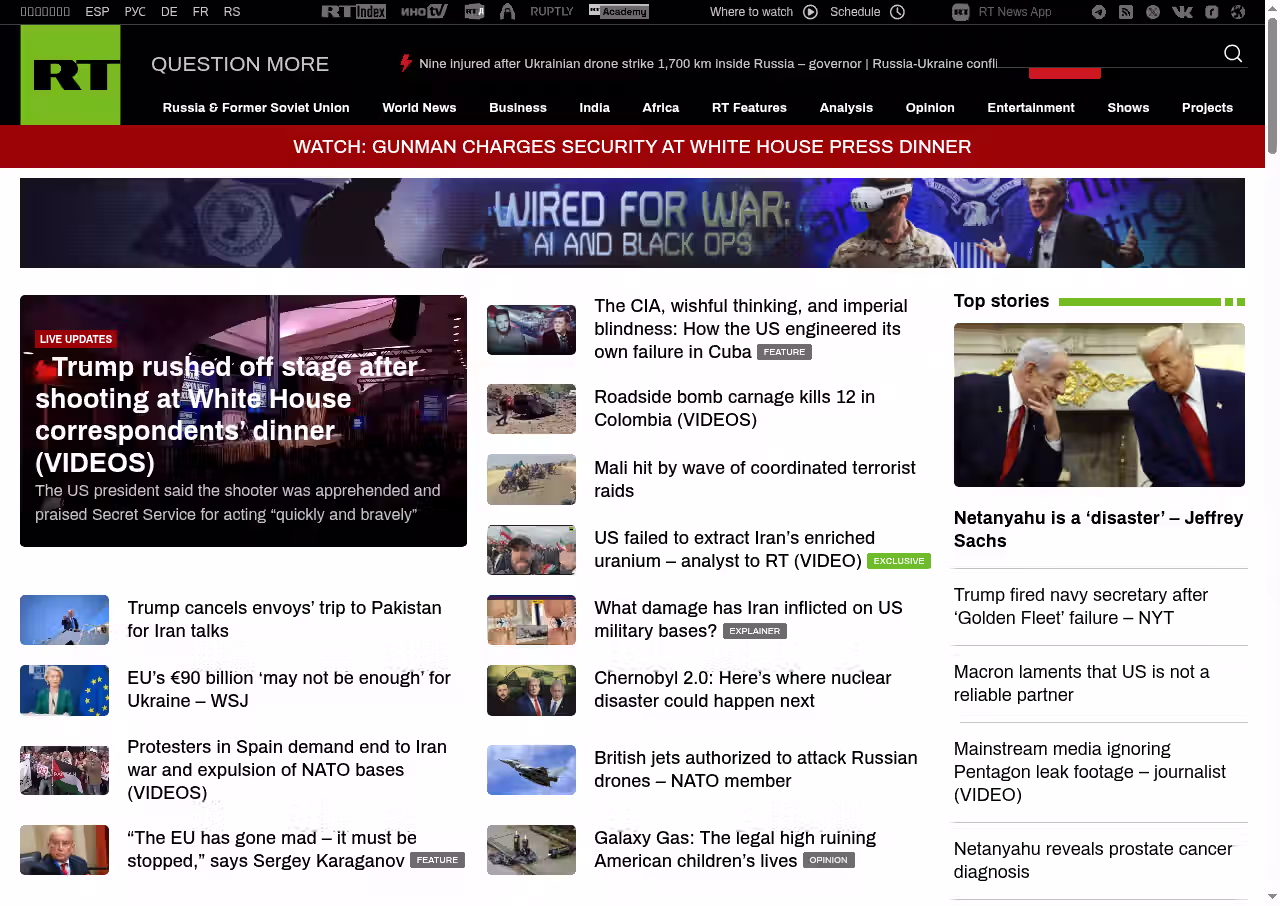Viewport: 1280px width, 906px height.
Task: Open the search magnifier icon
Action: coord(1233,54)
